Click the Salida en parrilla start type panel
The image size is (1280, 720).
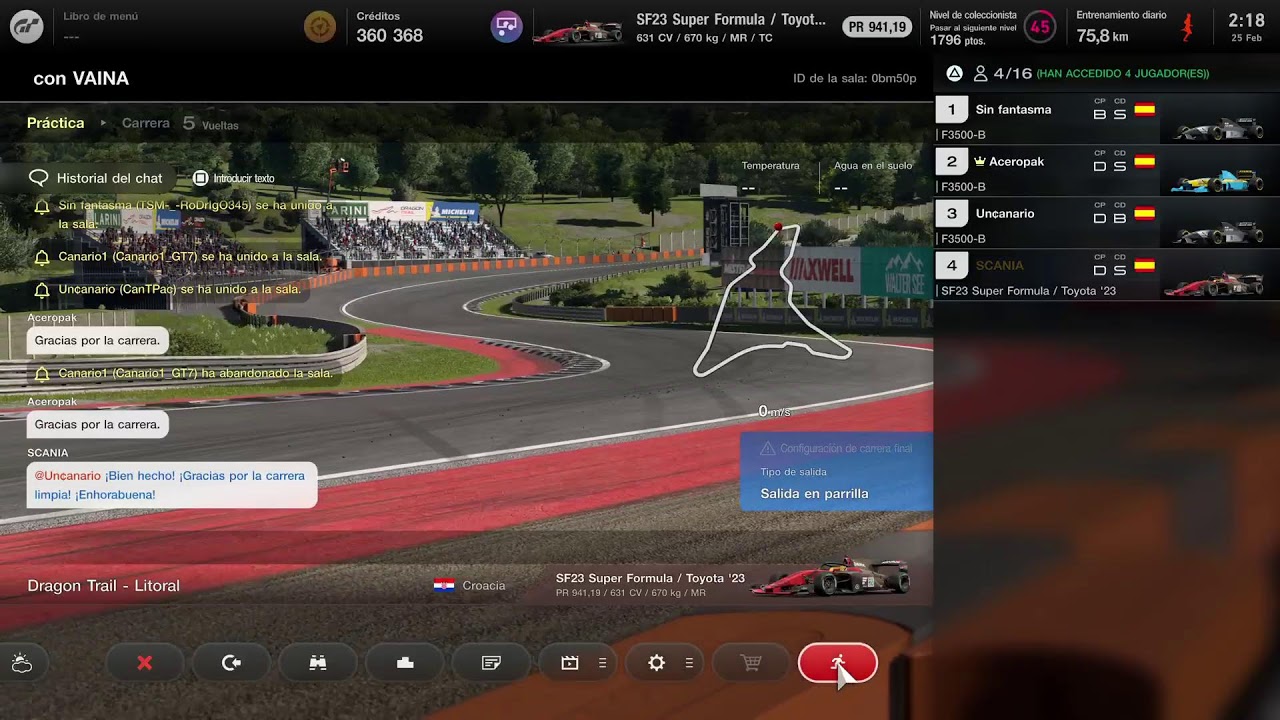(836, 472)
